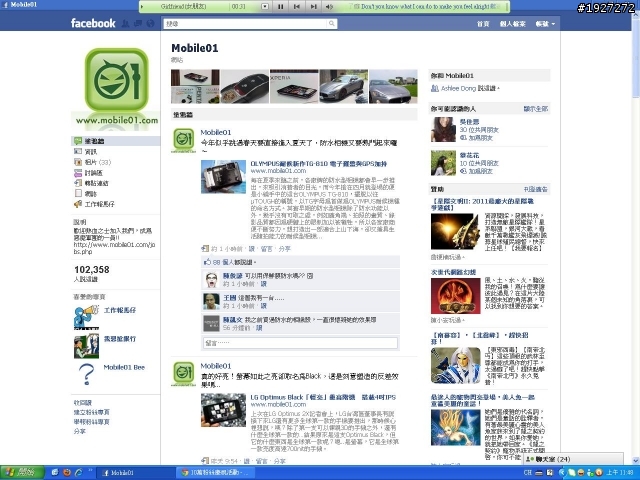Skip to the next track in player

[313, 7]
